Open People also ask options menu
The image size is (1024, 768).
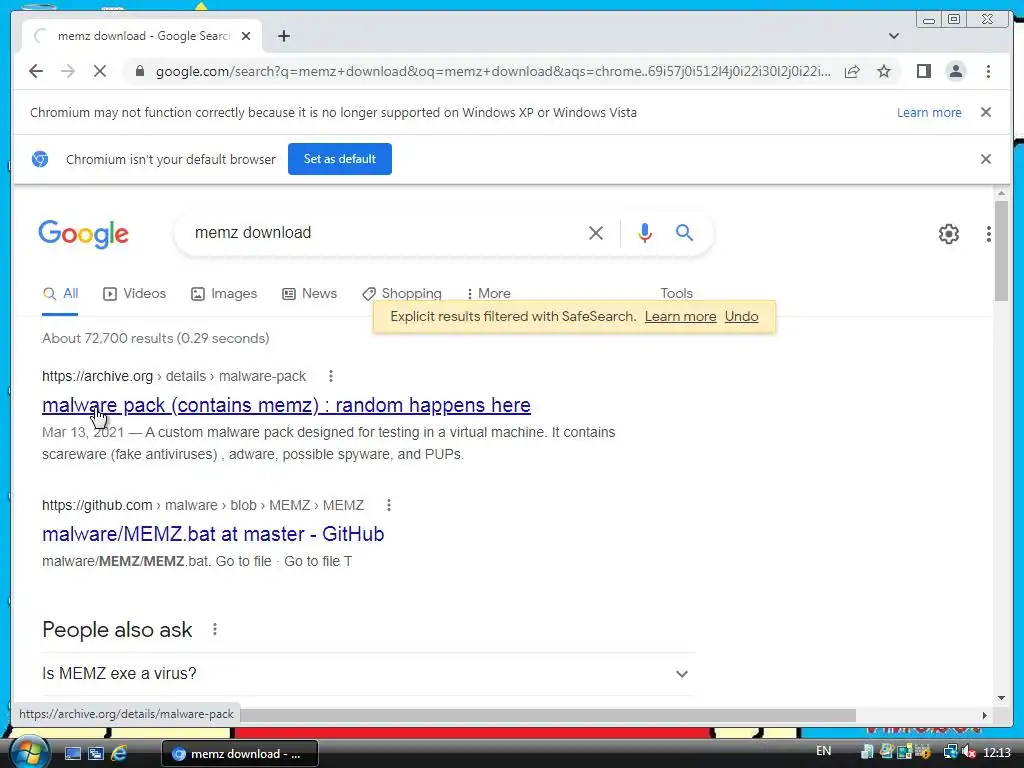(215, 630)
